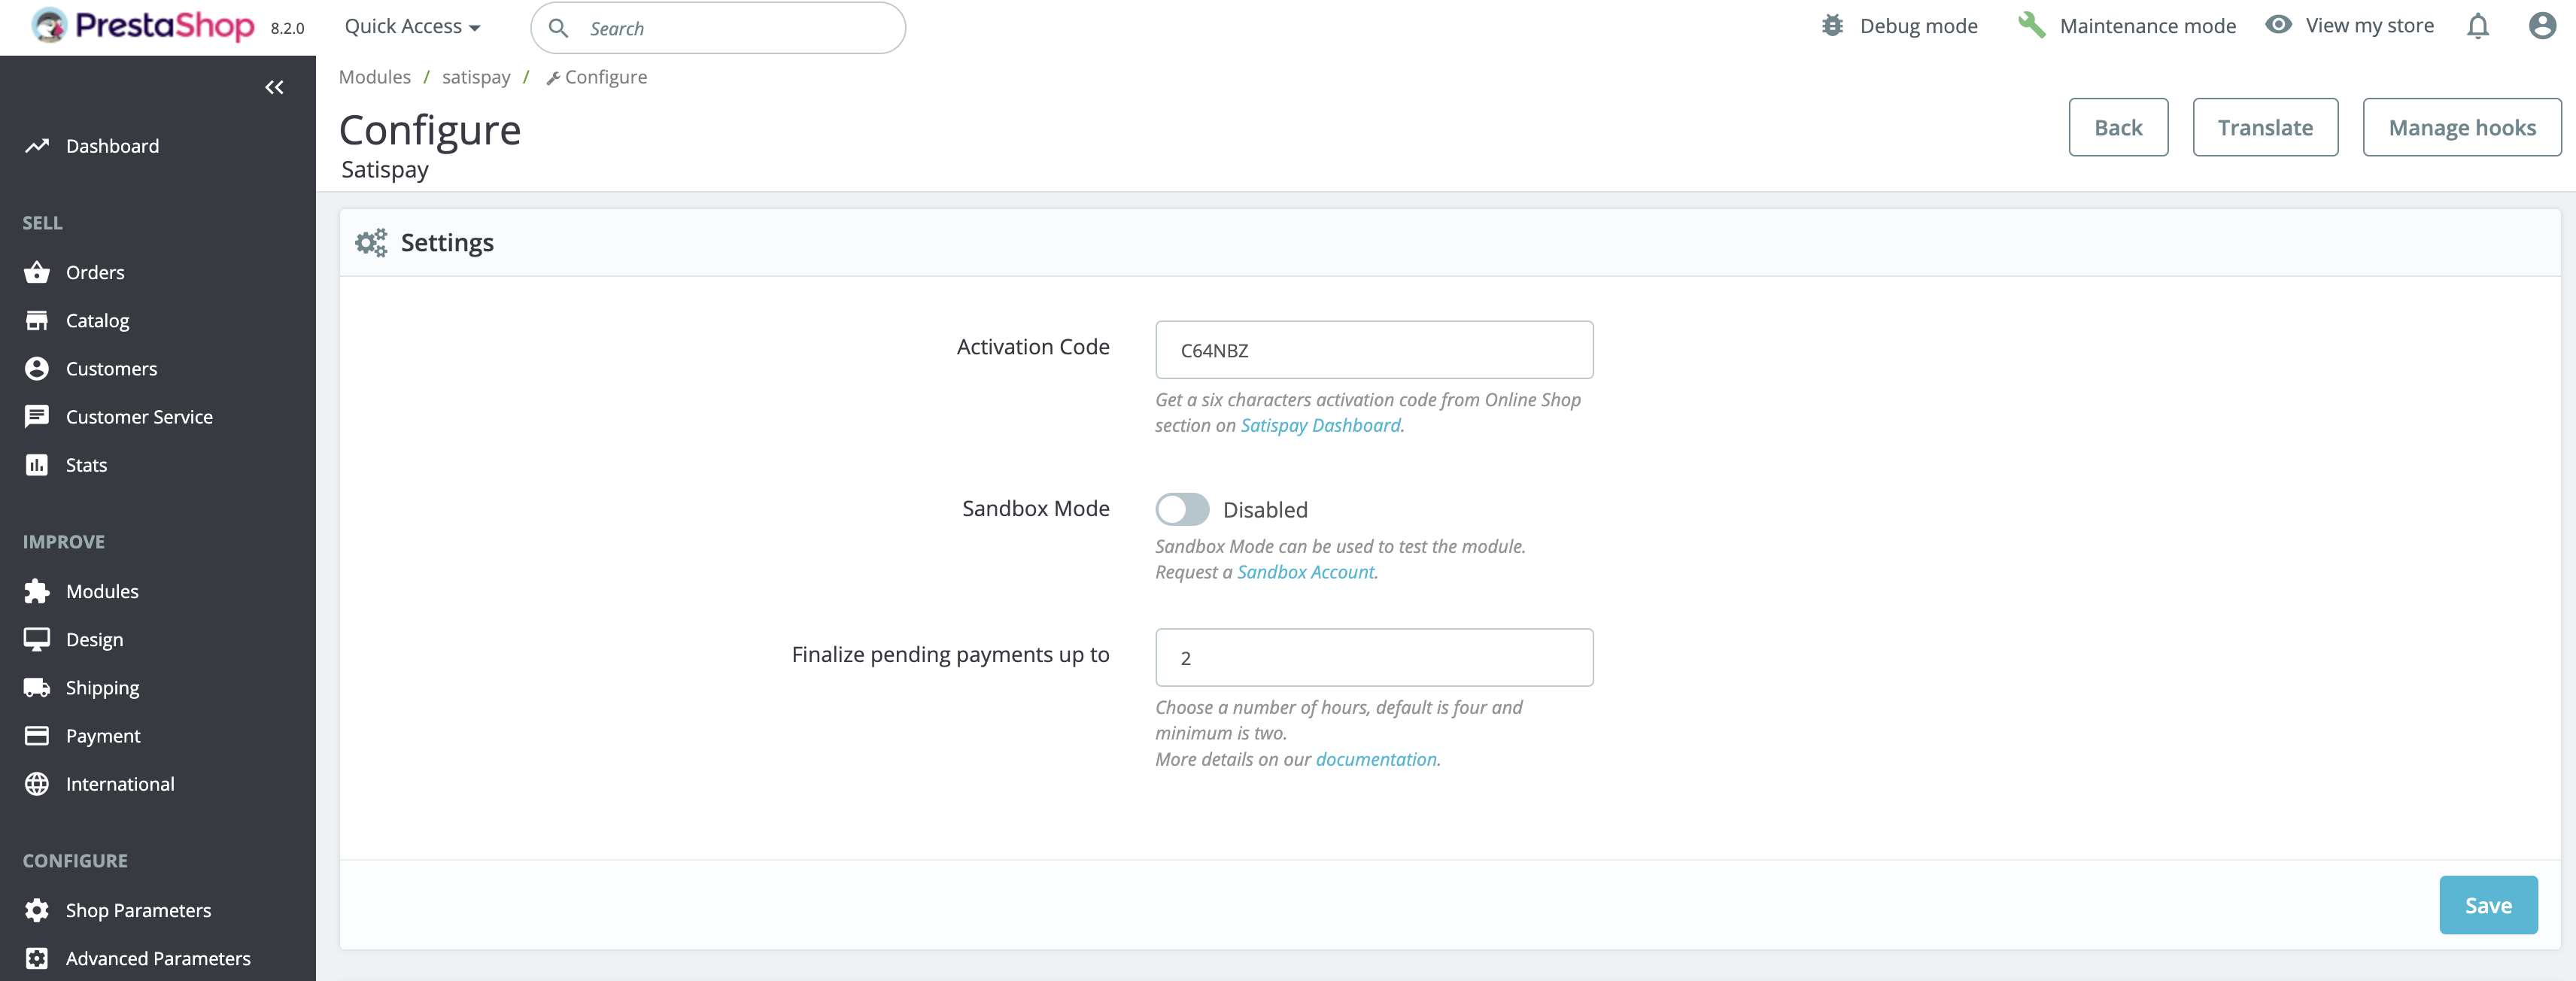Enable the Sandbox Mode toggle
Viewport: 2576px width, 981px height.
click(1182, 509)
